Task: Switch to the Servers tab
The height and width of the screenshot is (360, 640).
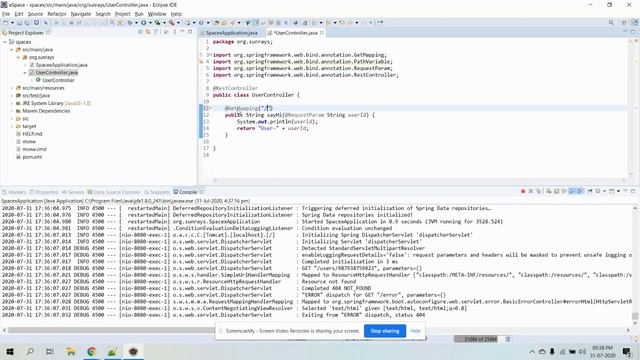Action: (x=73, y=192)
